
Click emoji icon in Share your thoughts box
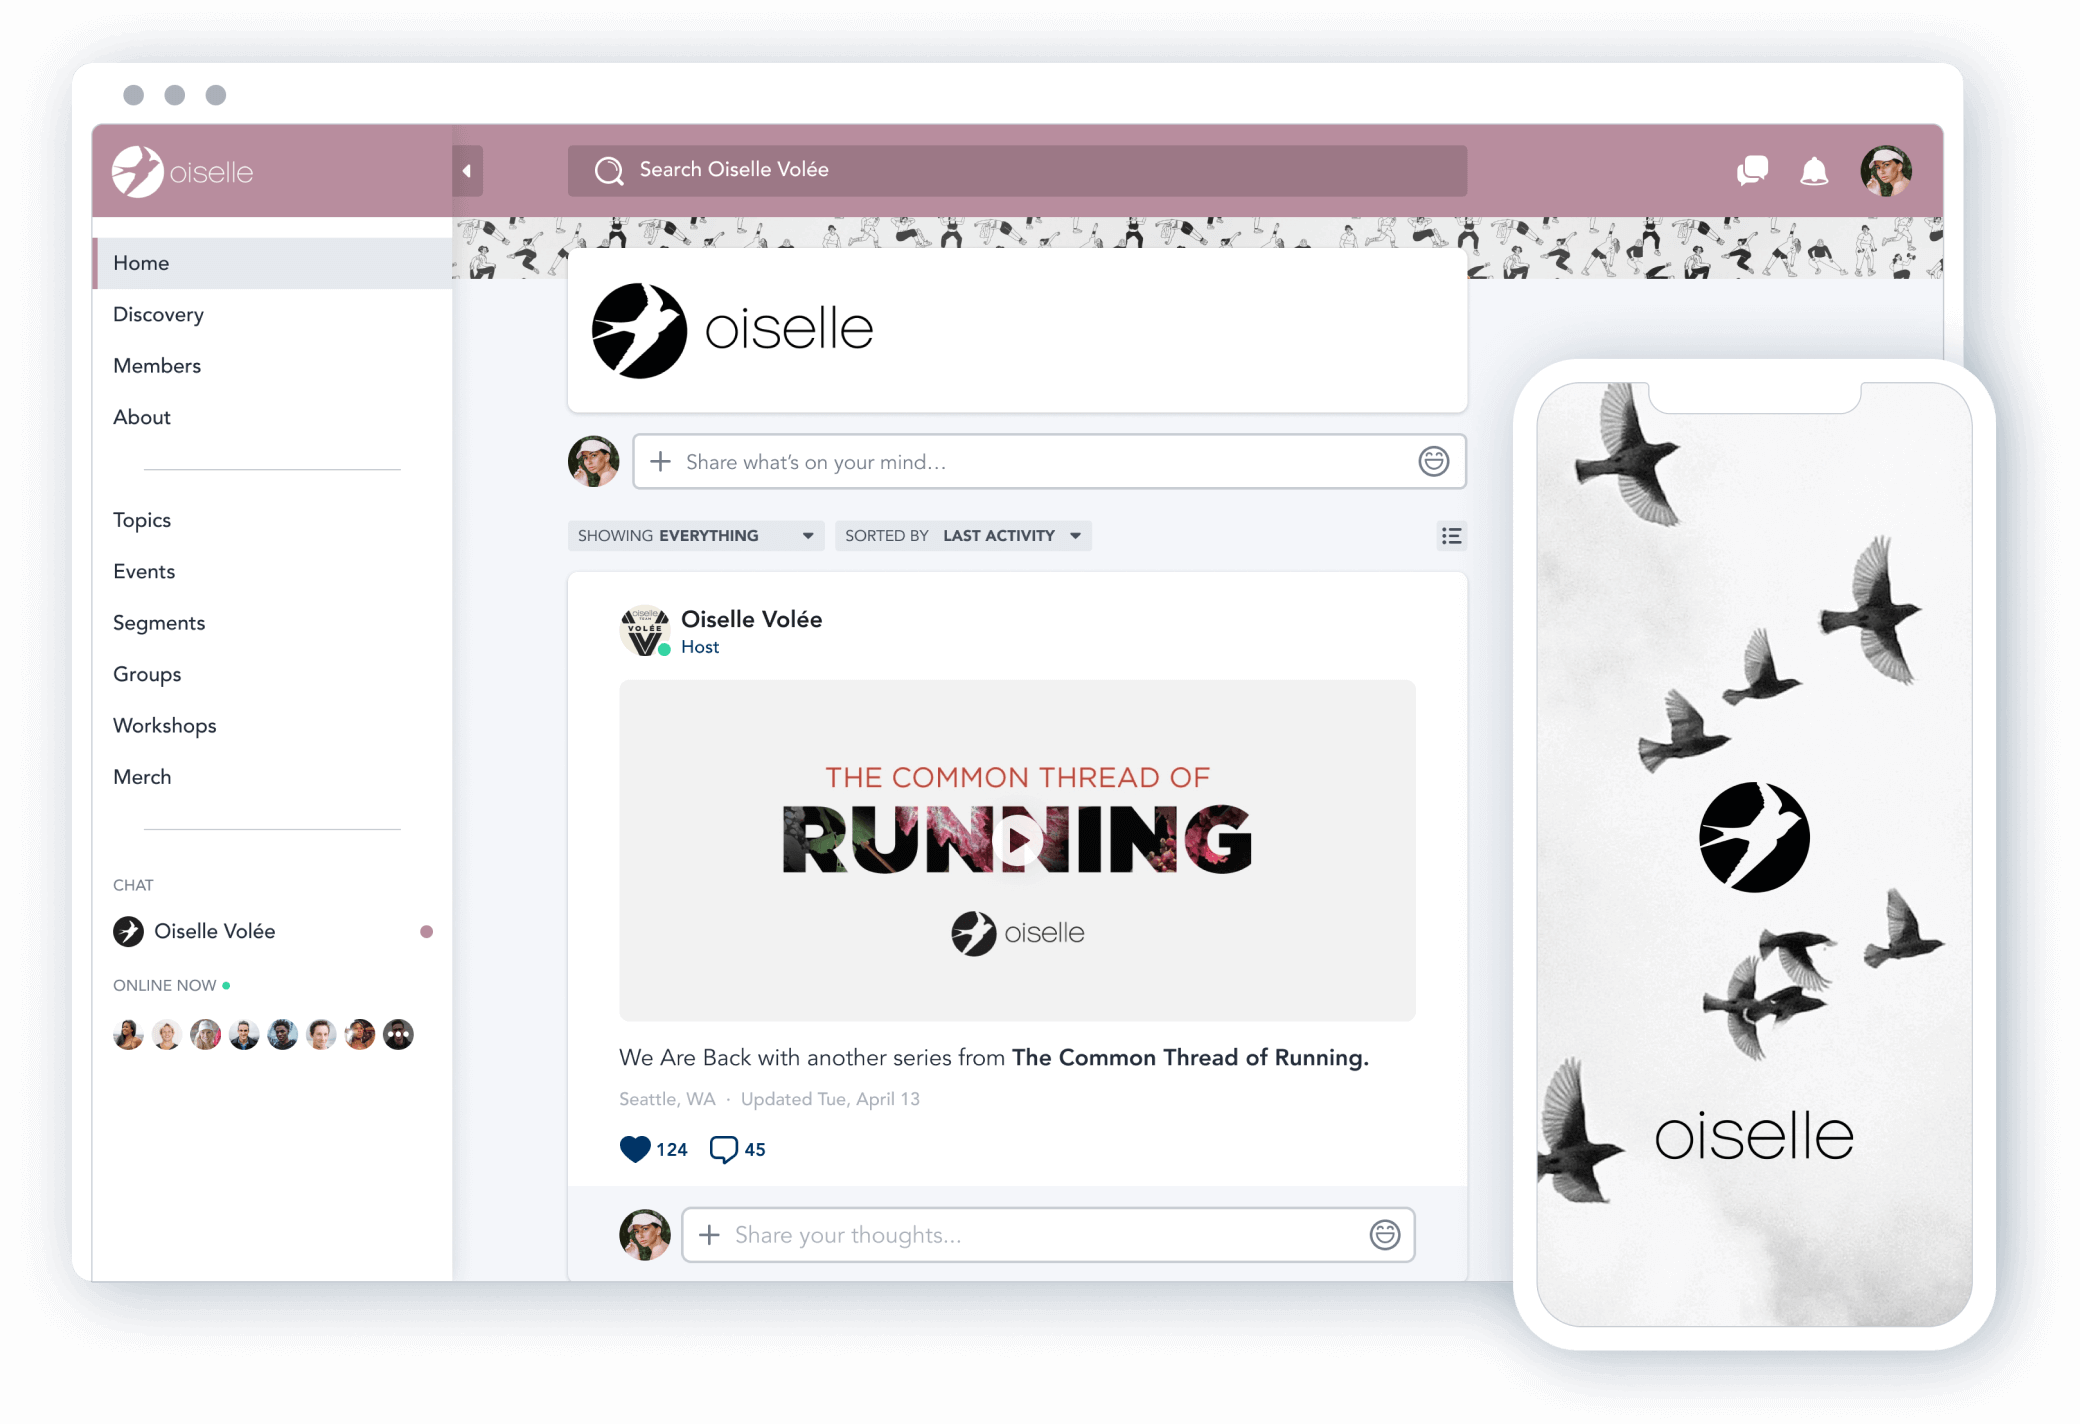coord(1384,1235)
